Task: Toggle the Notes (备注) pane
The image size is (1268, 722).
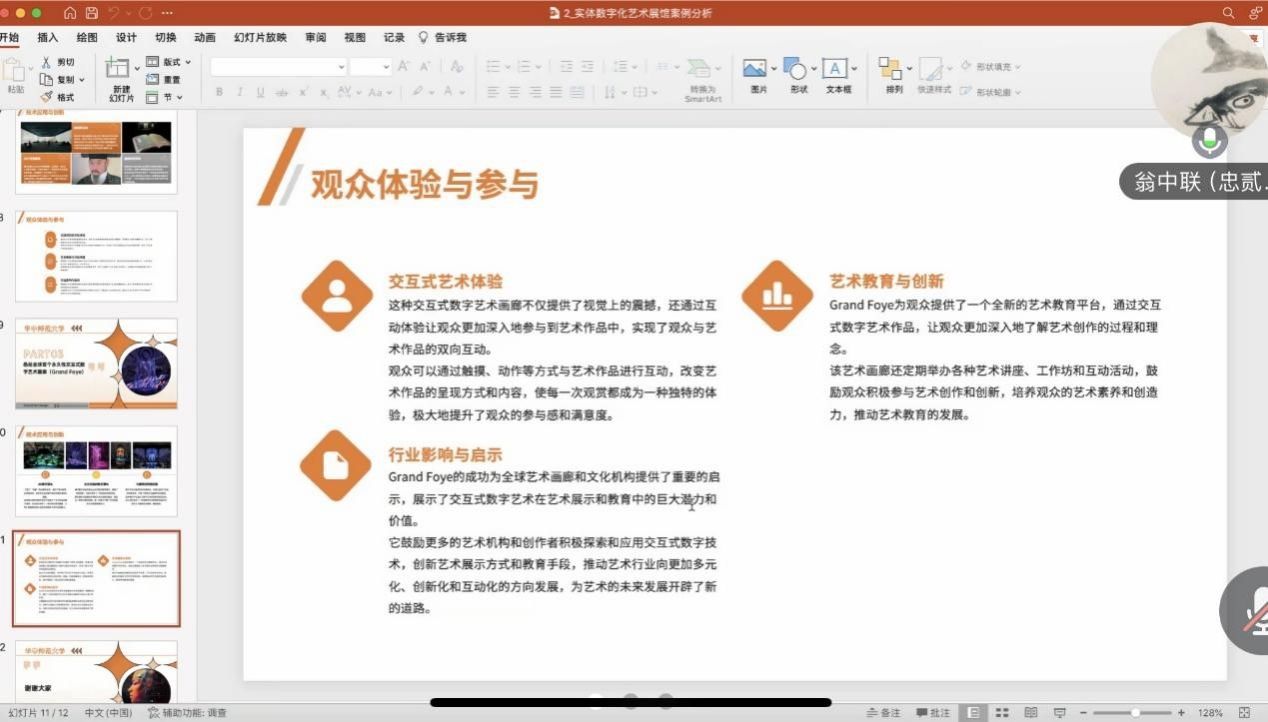Action: tap(882, 713)
